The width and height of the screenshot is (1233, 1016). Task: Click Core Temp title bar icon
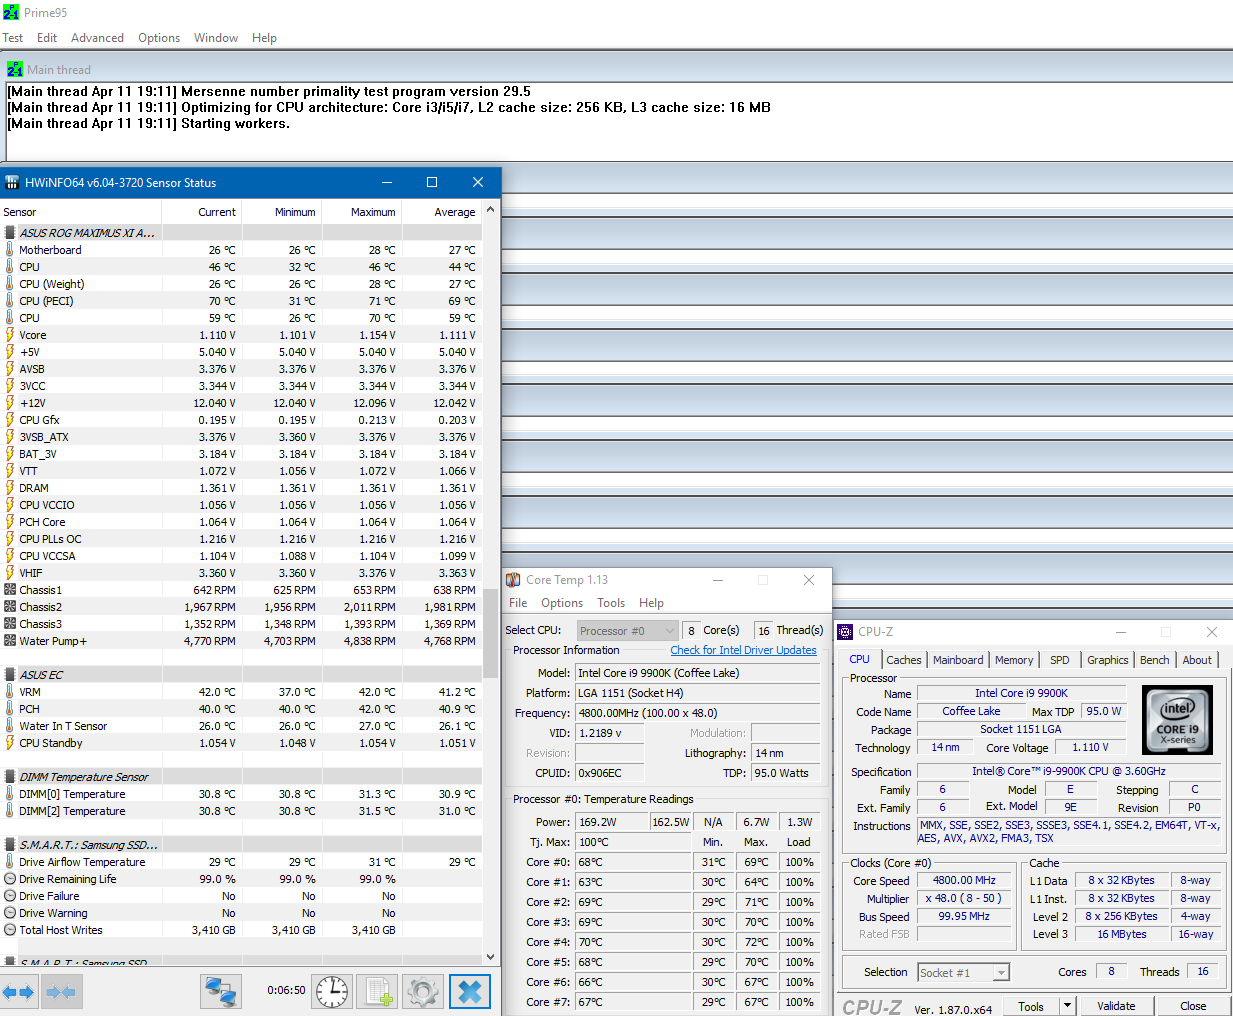pyautogui.click(x=513, y=580)
